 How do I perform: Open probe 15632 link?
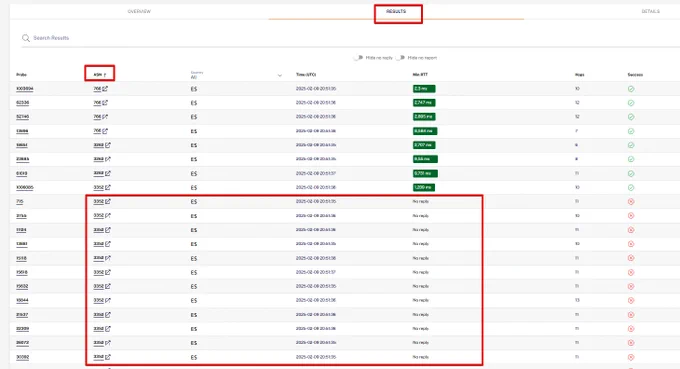(x=22, y=286)
